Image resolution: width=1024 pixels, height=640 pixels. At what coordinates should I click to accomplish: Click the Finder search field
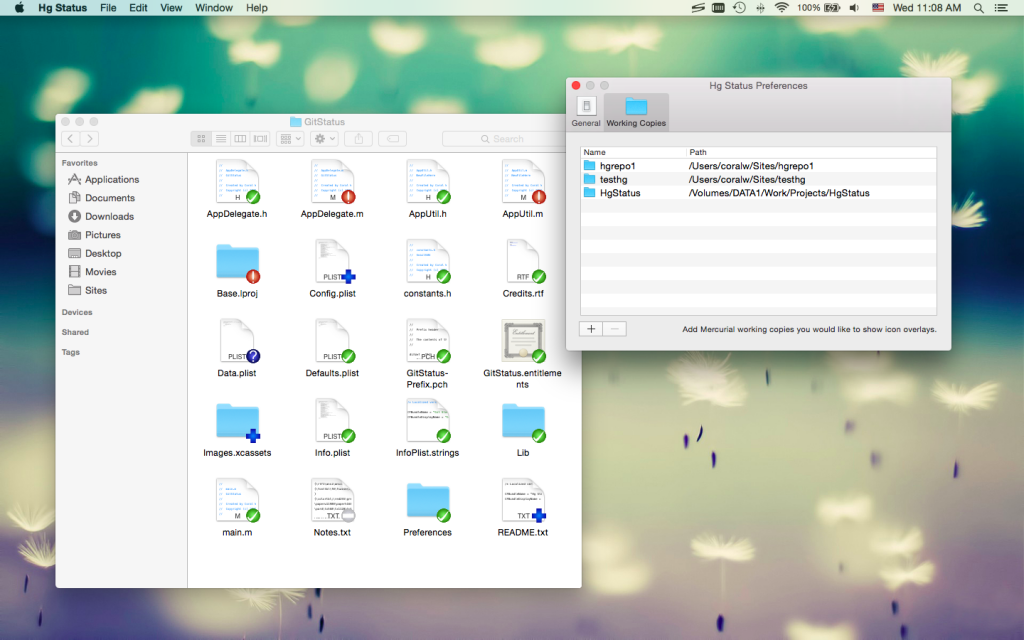504,138
